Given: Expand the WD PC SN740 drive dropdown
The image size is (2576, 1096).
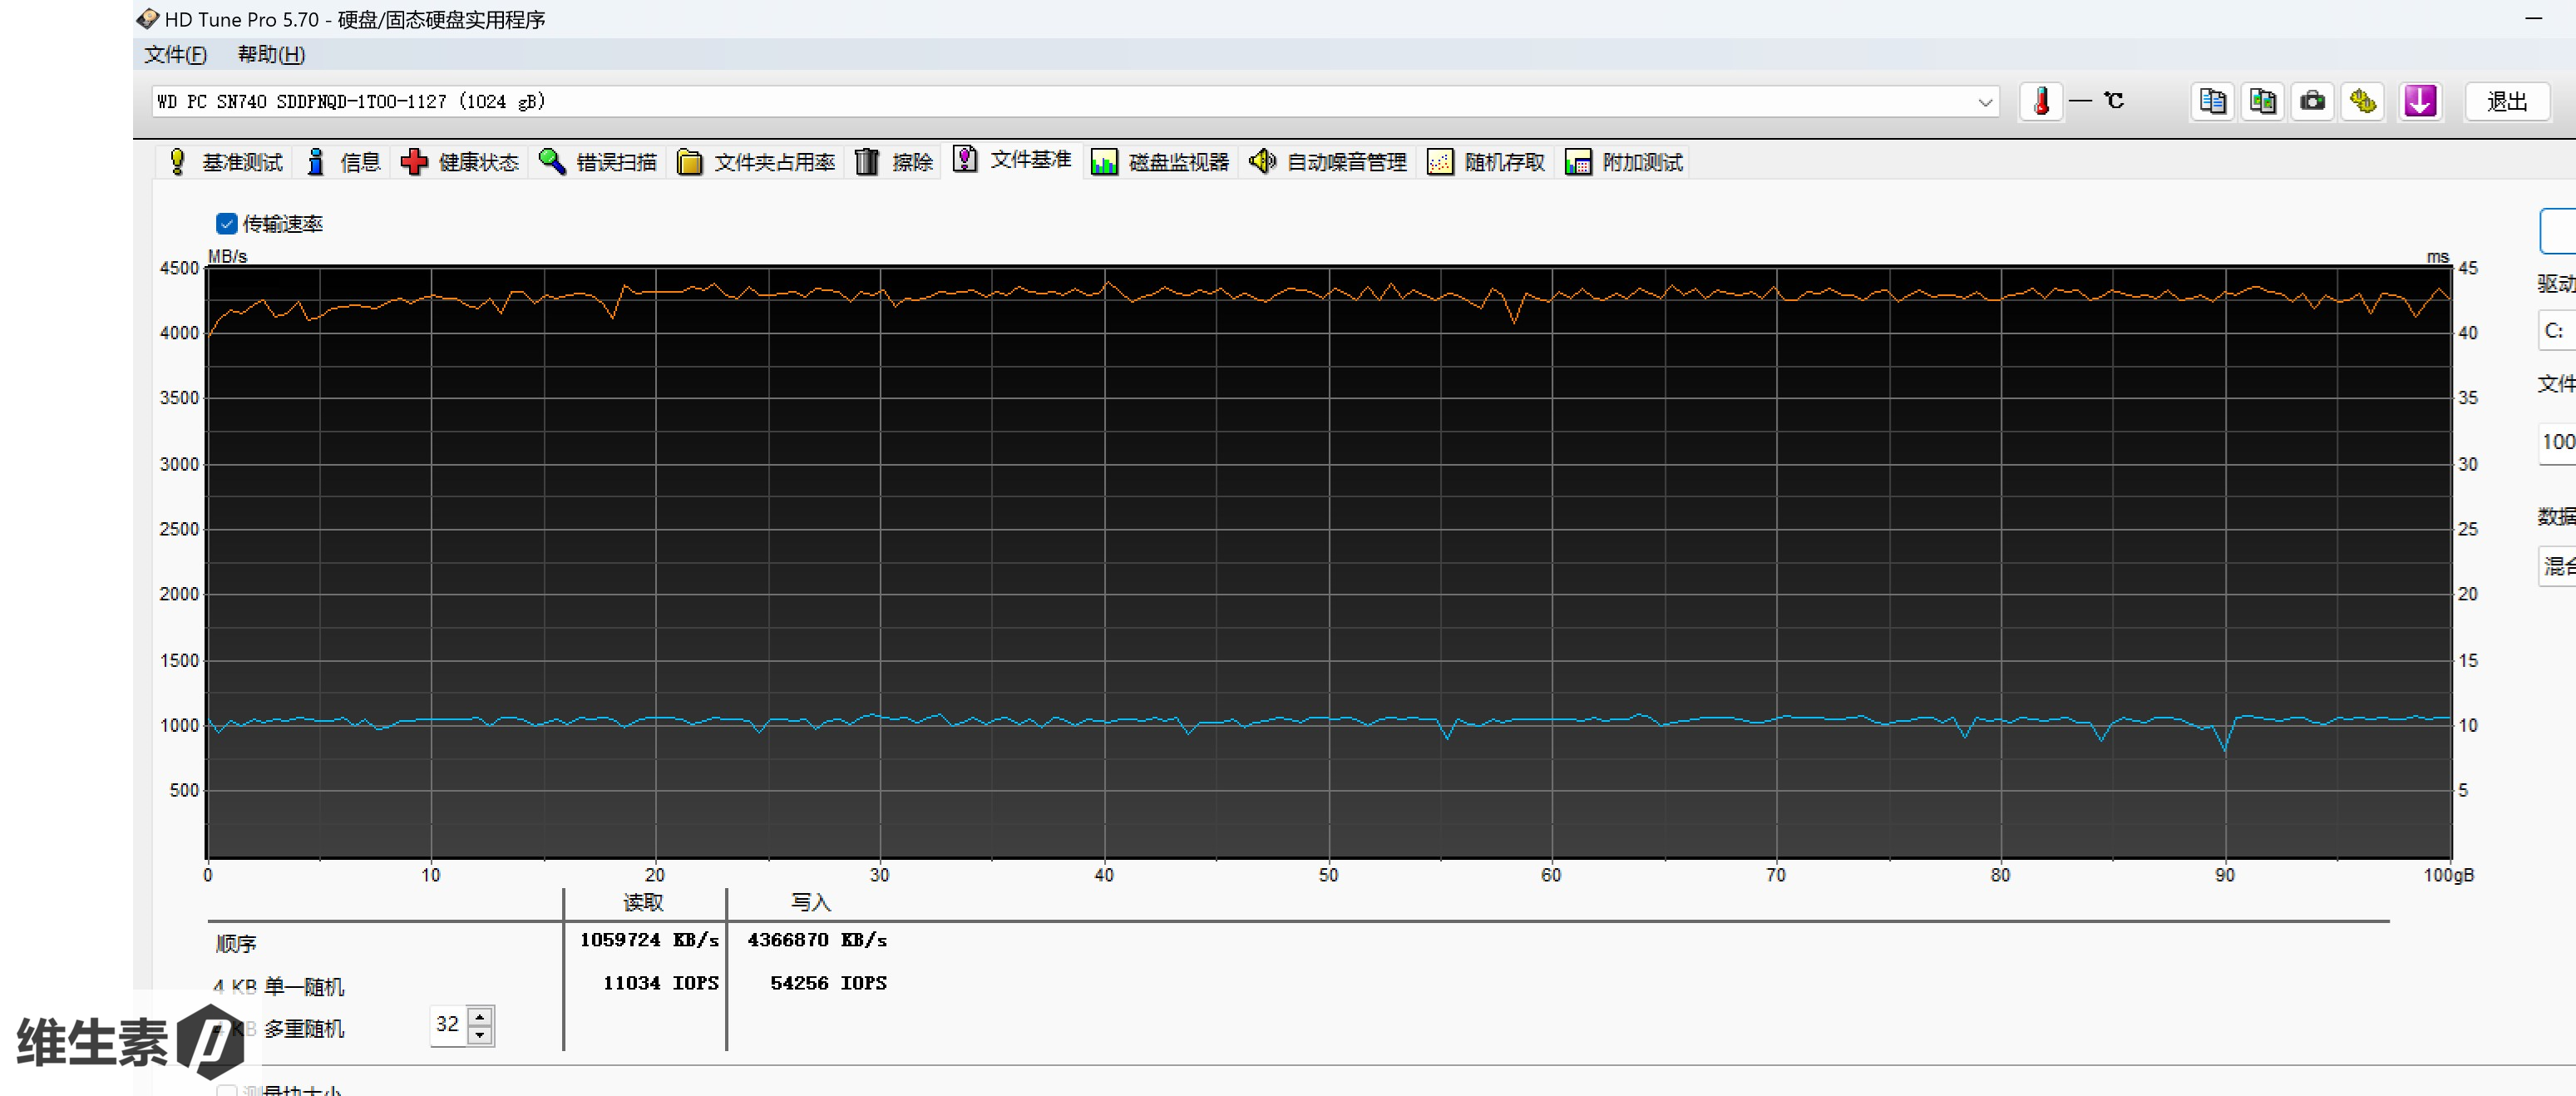Looking at the screenshot, I should pyautogui.click(x=1985, y=102).
